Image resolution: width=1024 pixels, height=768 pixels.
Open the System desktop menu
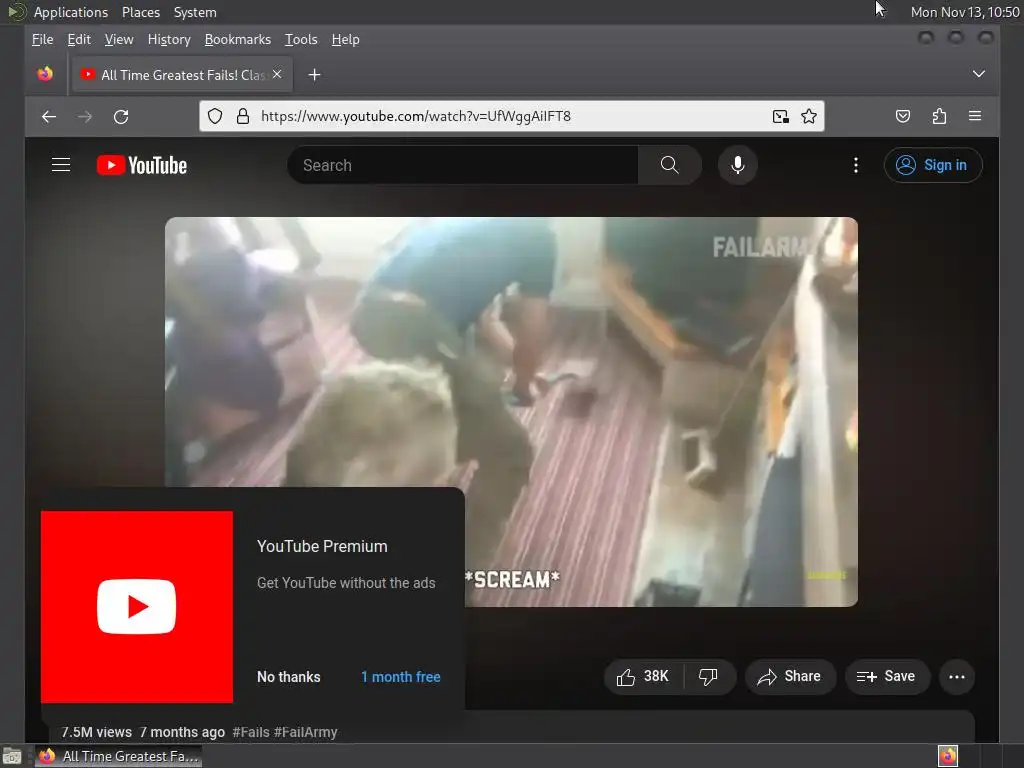195,12
